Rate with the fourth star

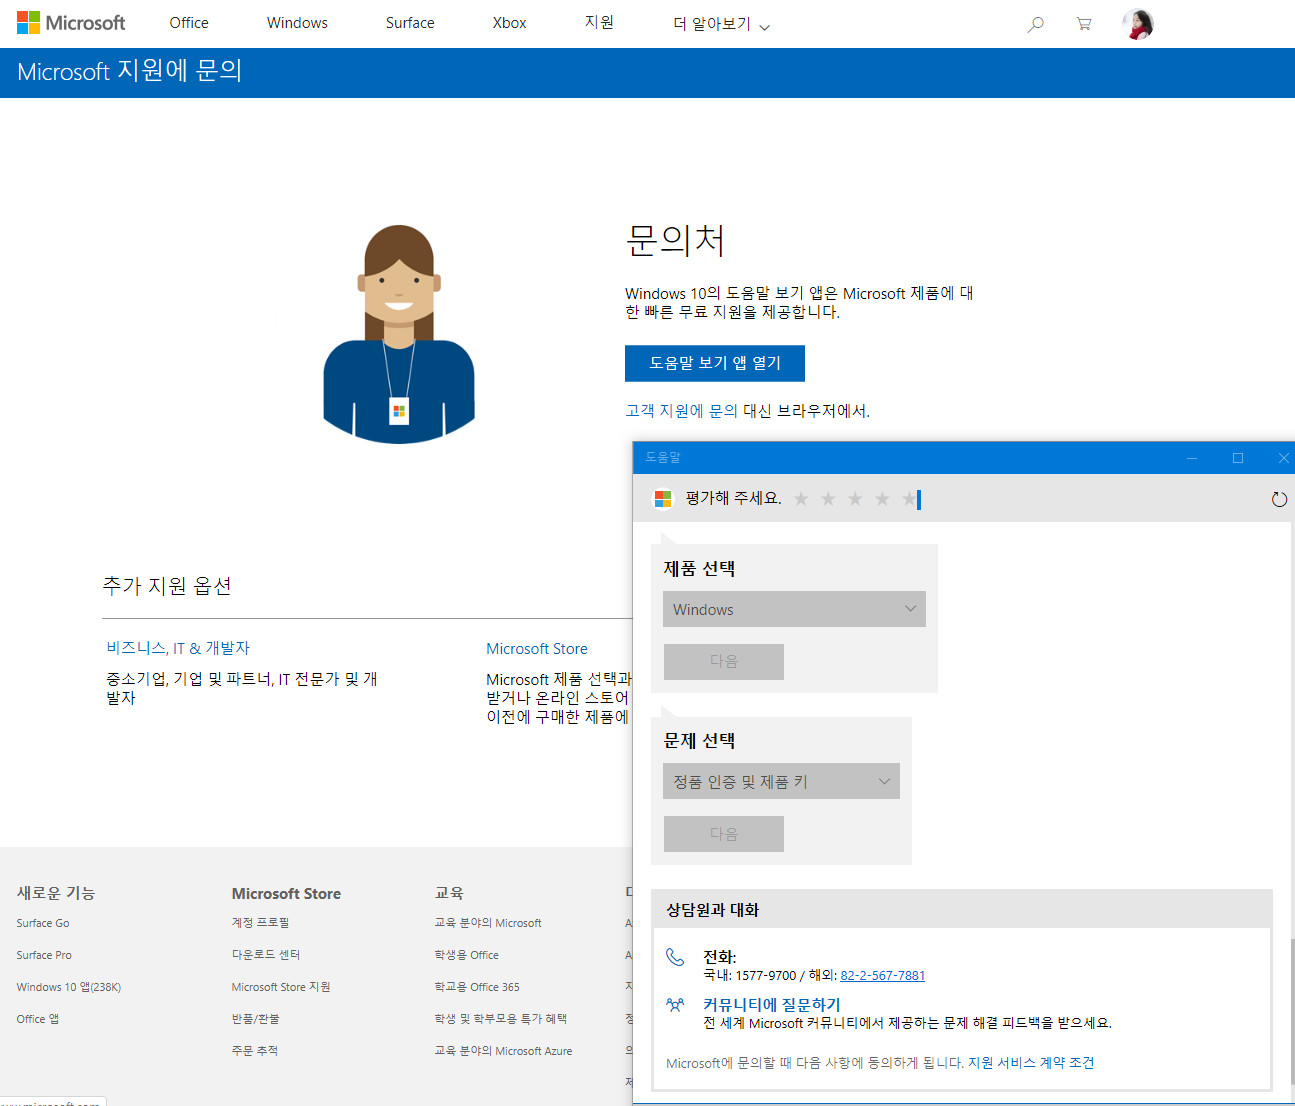[882, 499]
